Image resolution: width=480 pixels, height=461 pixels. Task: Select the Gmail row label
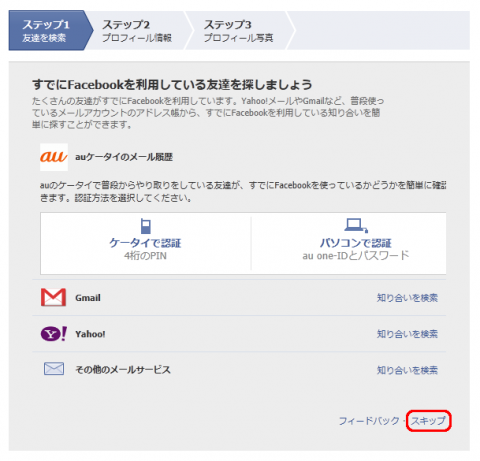(x=88, y=298)
